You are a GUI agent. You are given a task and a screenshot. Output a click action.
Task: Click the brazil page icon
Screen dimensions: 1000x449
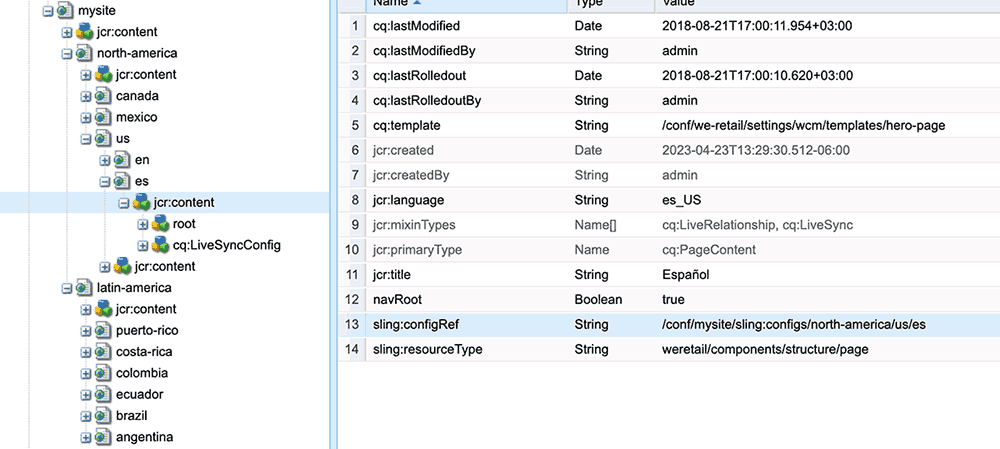click(x=103, y=416)
